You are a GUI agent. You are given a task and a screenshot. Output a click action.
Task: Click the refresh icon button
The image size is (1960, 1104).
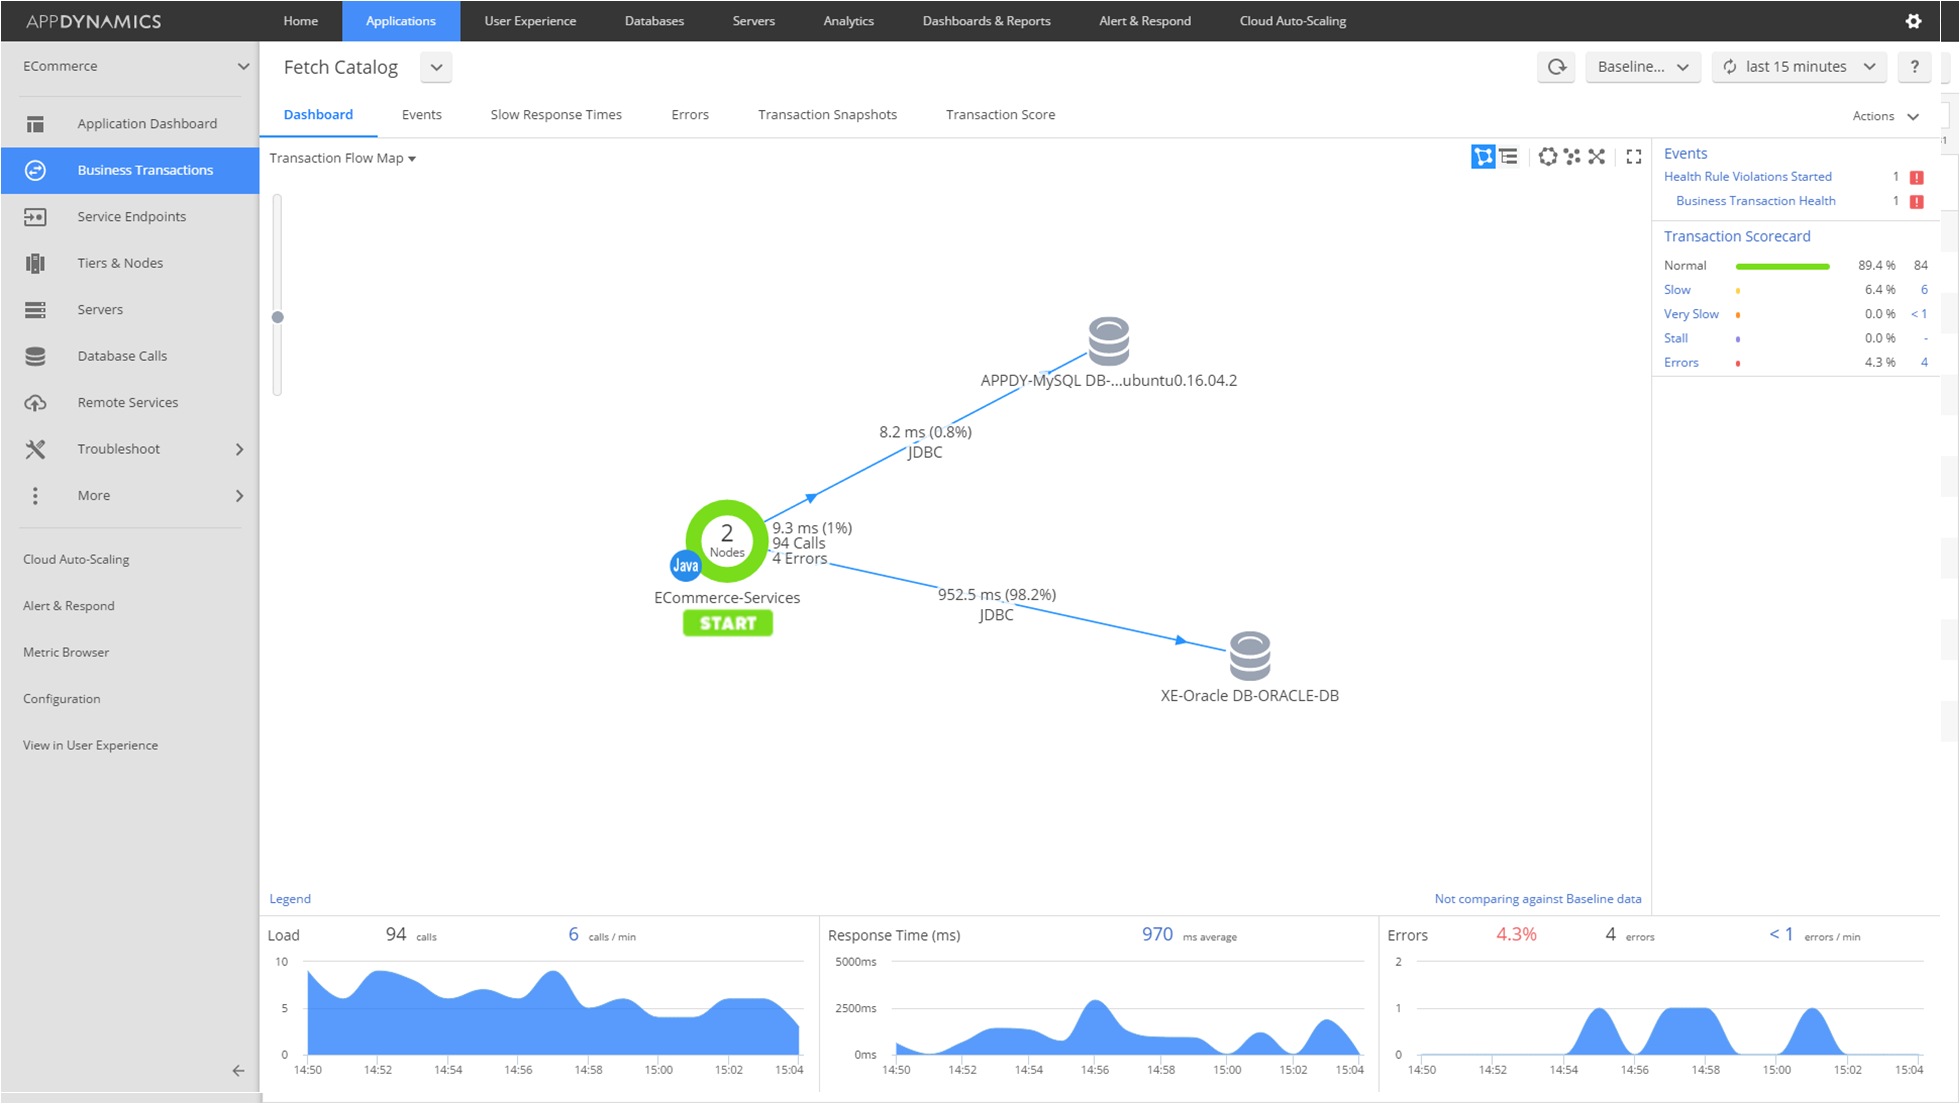point(1557,67)
